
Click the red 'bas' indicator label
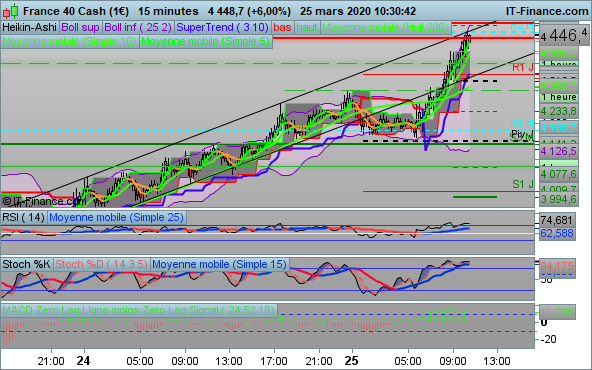coord(282,27)
